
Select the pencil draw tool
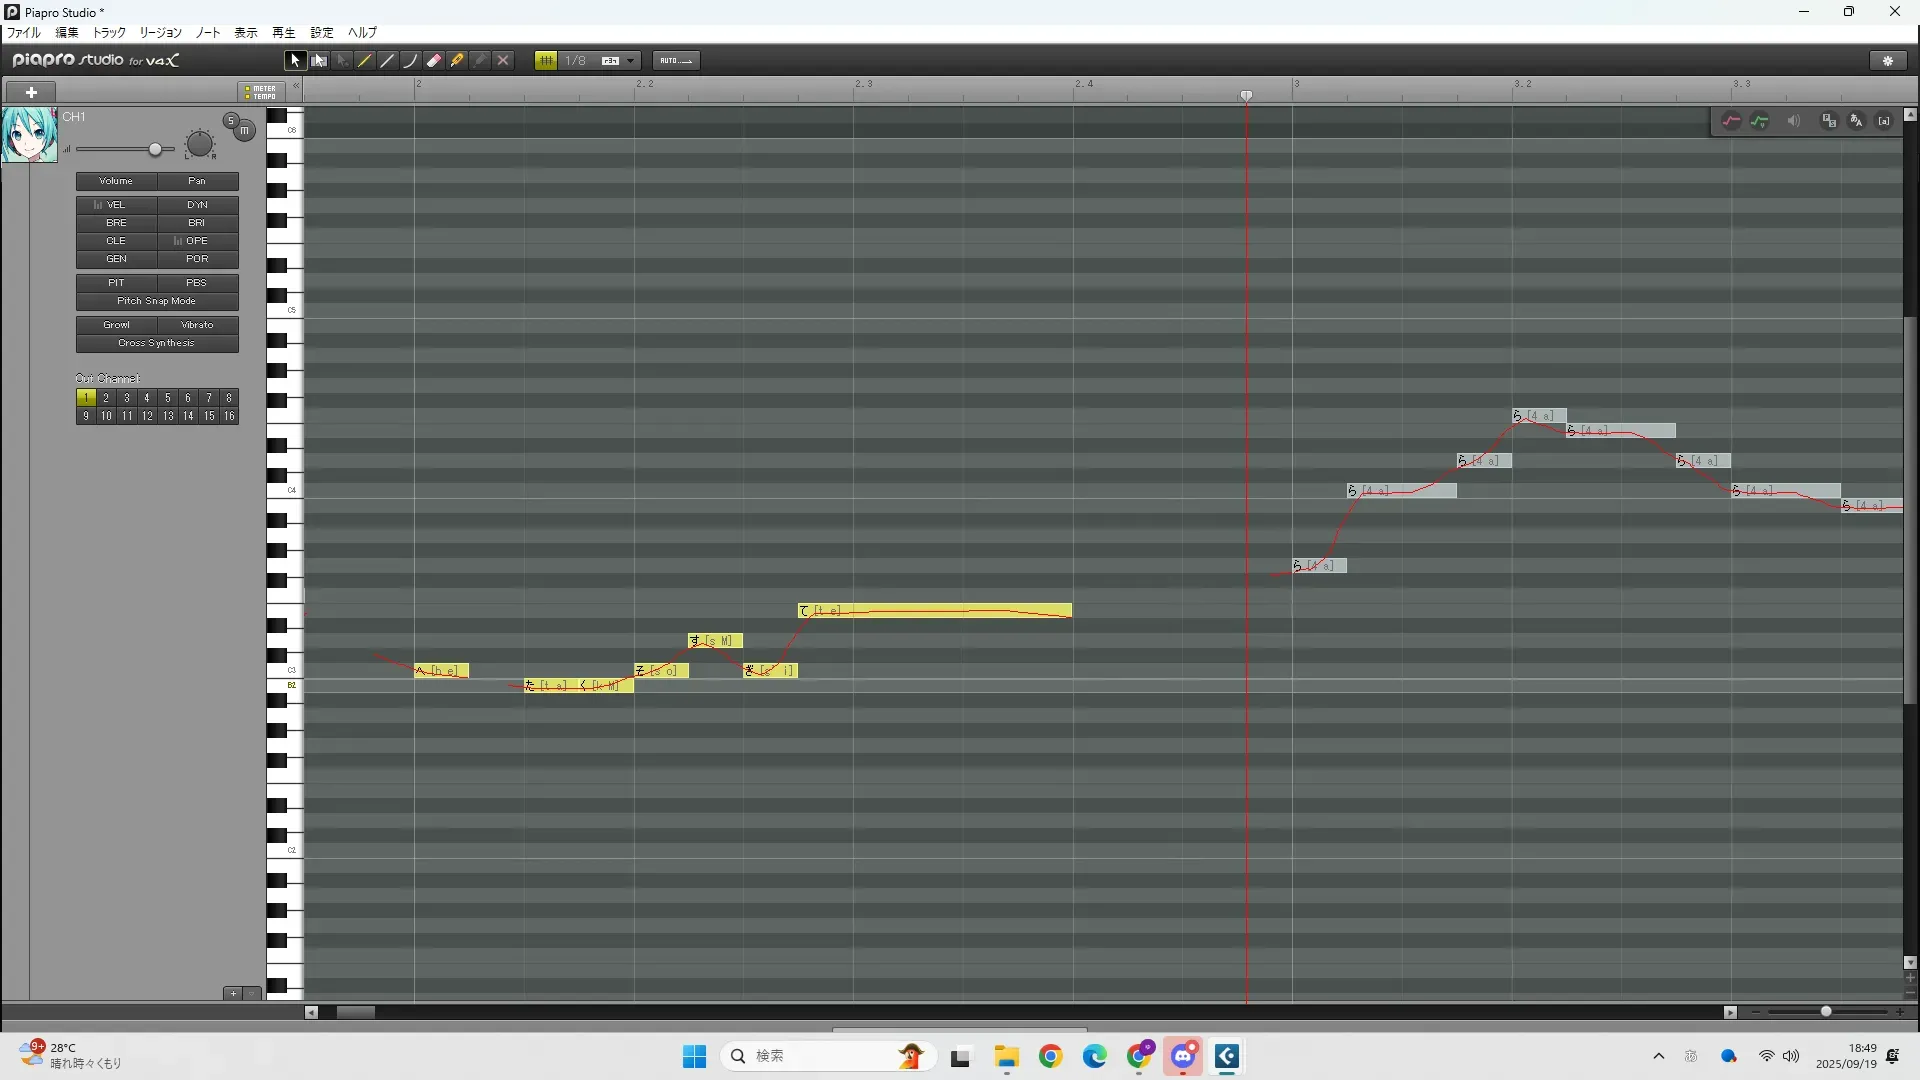click(x=365, y=61)
